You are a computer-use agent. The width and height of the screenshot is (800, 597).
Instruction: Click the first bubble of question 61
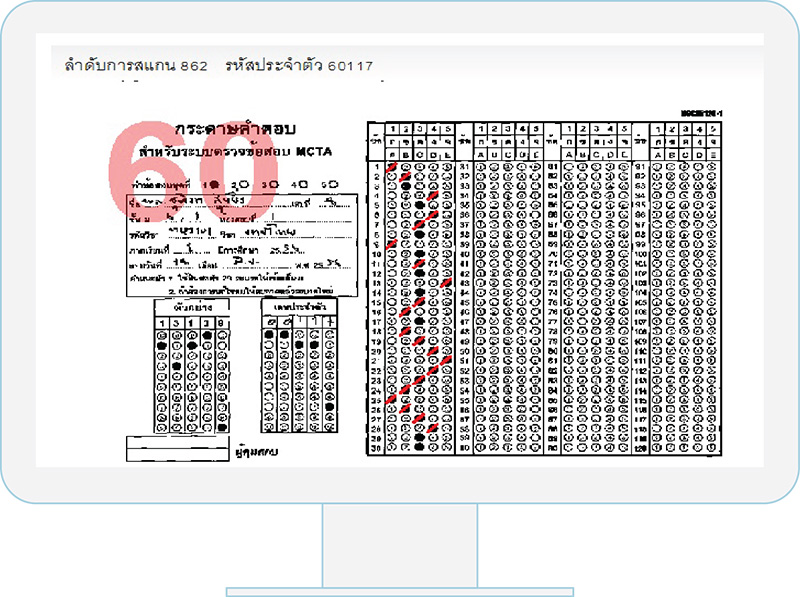[569, 166]
